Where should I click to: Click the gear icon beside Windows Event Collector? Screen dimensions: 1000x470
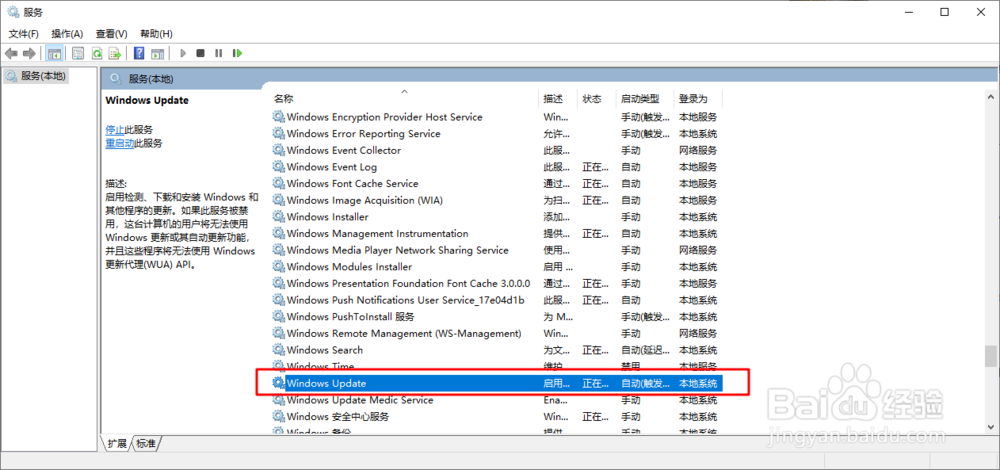279,150
